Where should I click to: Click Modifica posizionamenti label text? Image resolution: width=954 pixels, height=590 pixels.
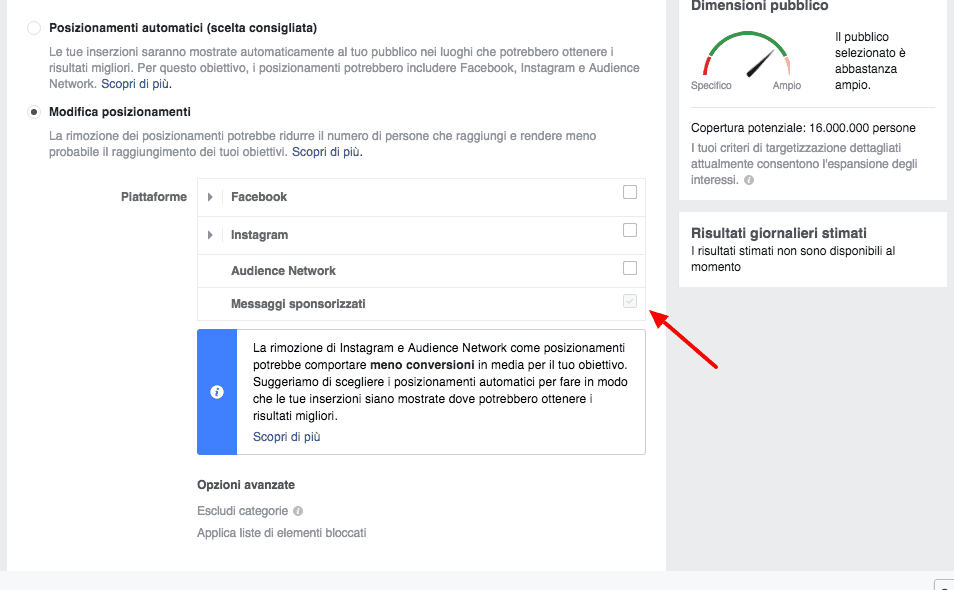(120, 112)
